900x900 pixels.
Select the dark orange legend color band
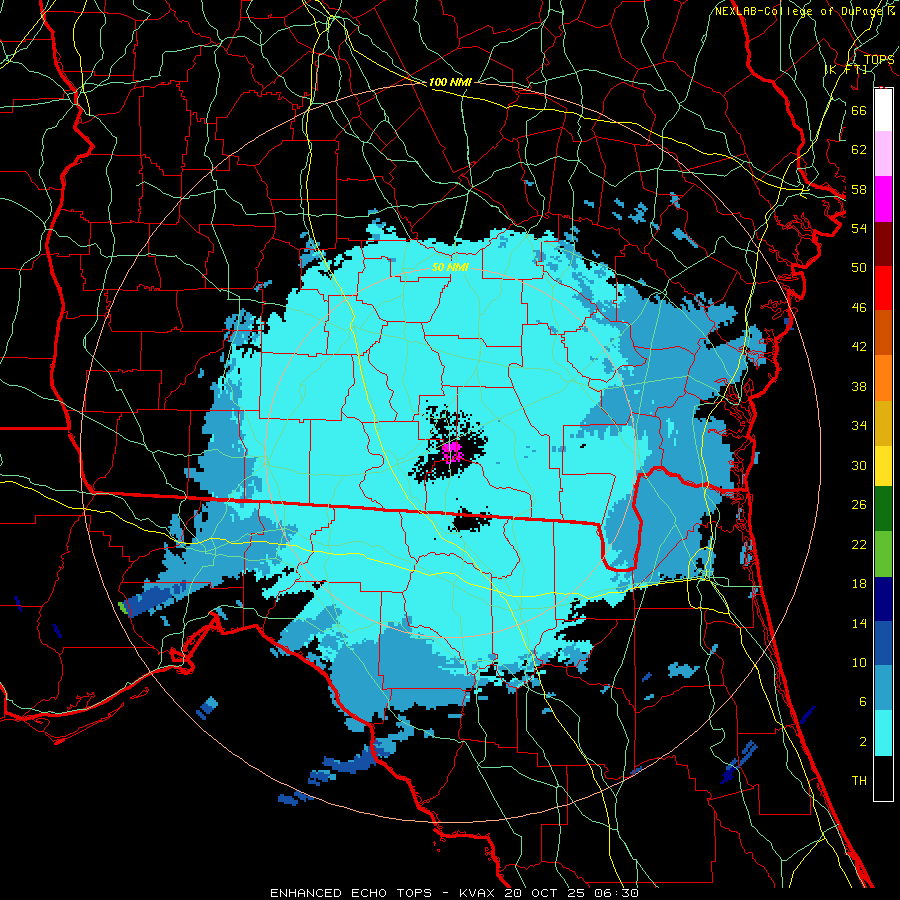point(883,333)
